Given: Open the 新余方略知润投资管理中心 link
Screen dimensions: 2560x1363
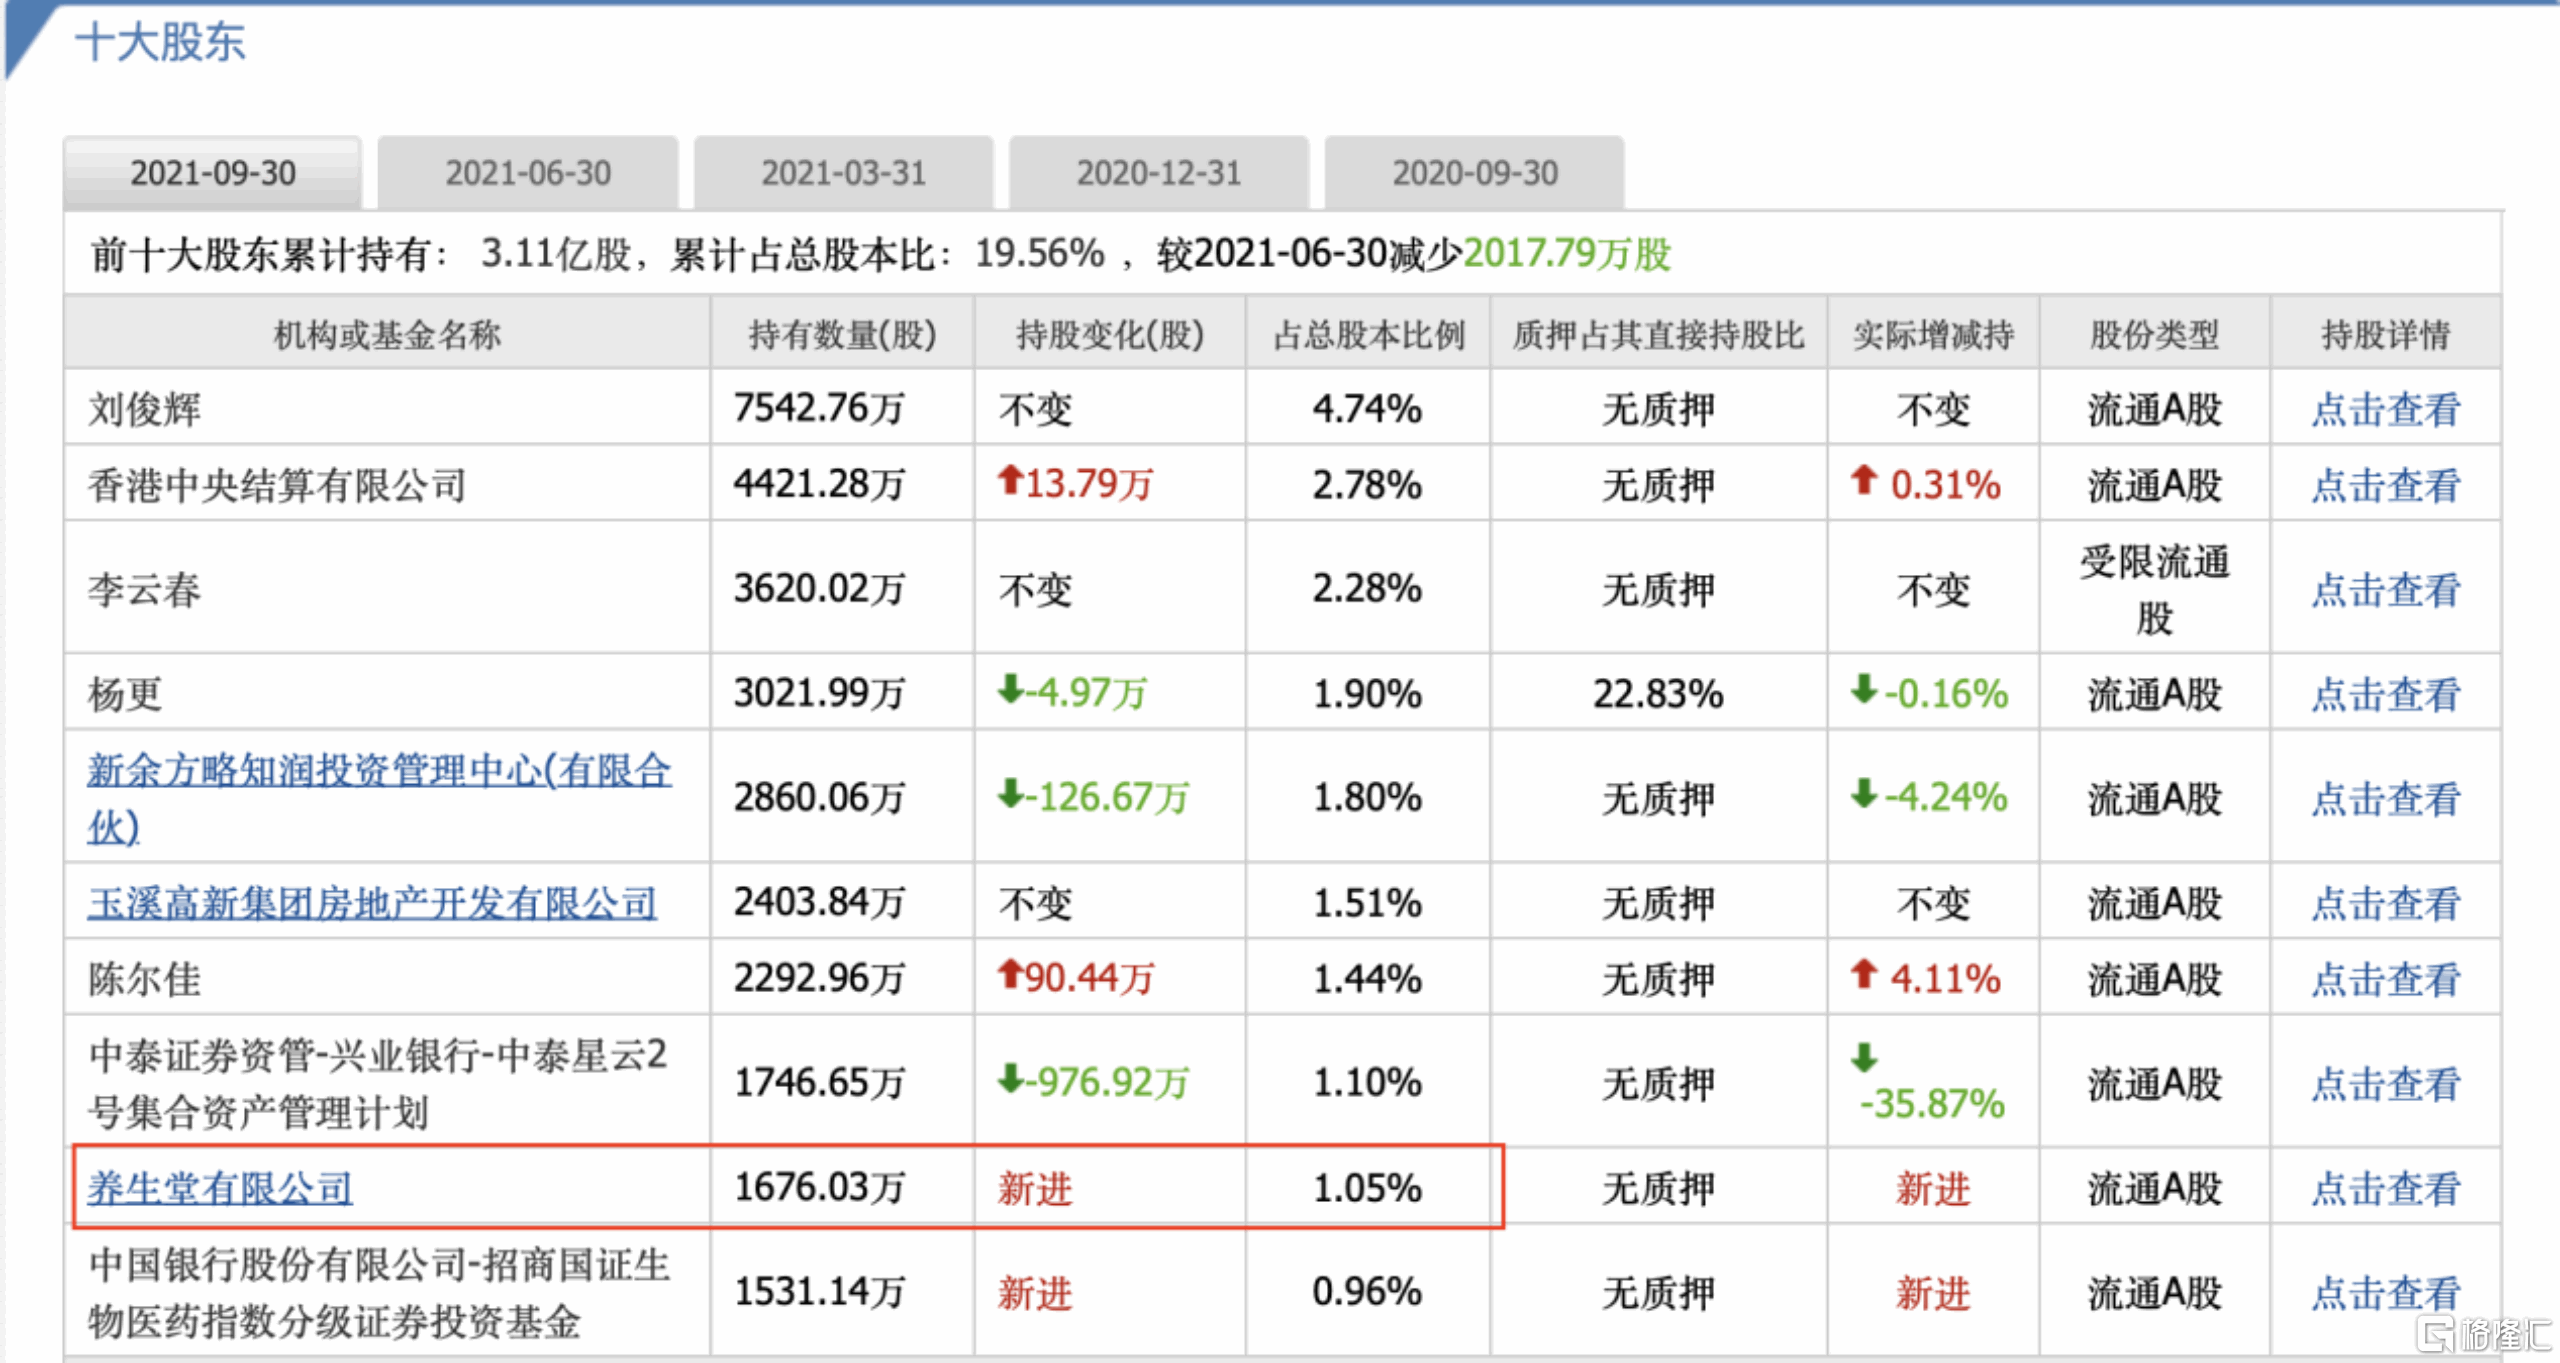Looking at the screenshot, I should [380, 771].
